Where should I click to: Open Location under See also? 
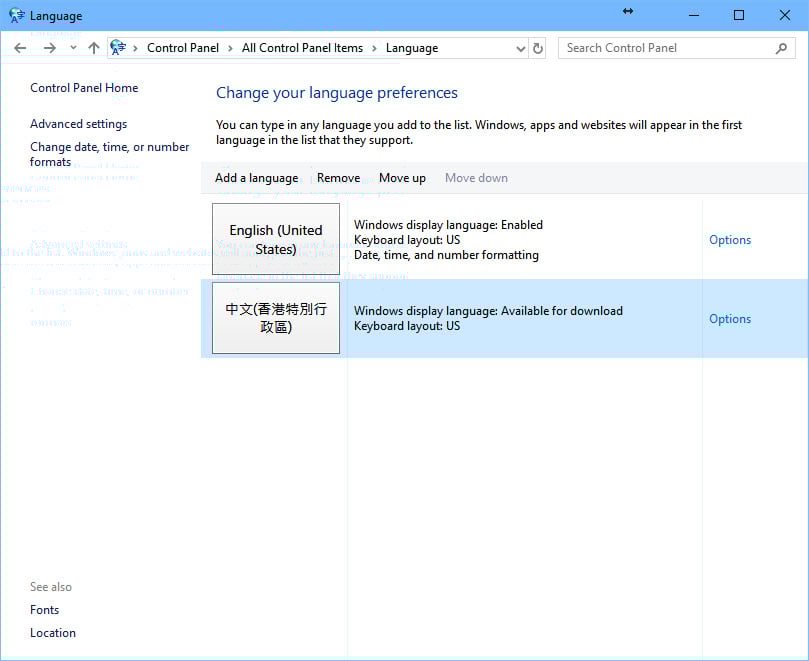point(53,633)
